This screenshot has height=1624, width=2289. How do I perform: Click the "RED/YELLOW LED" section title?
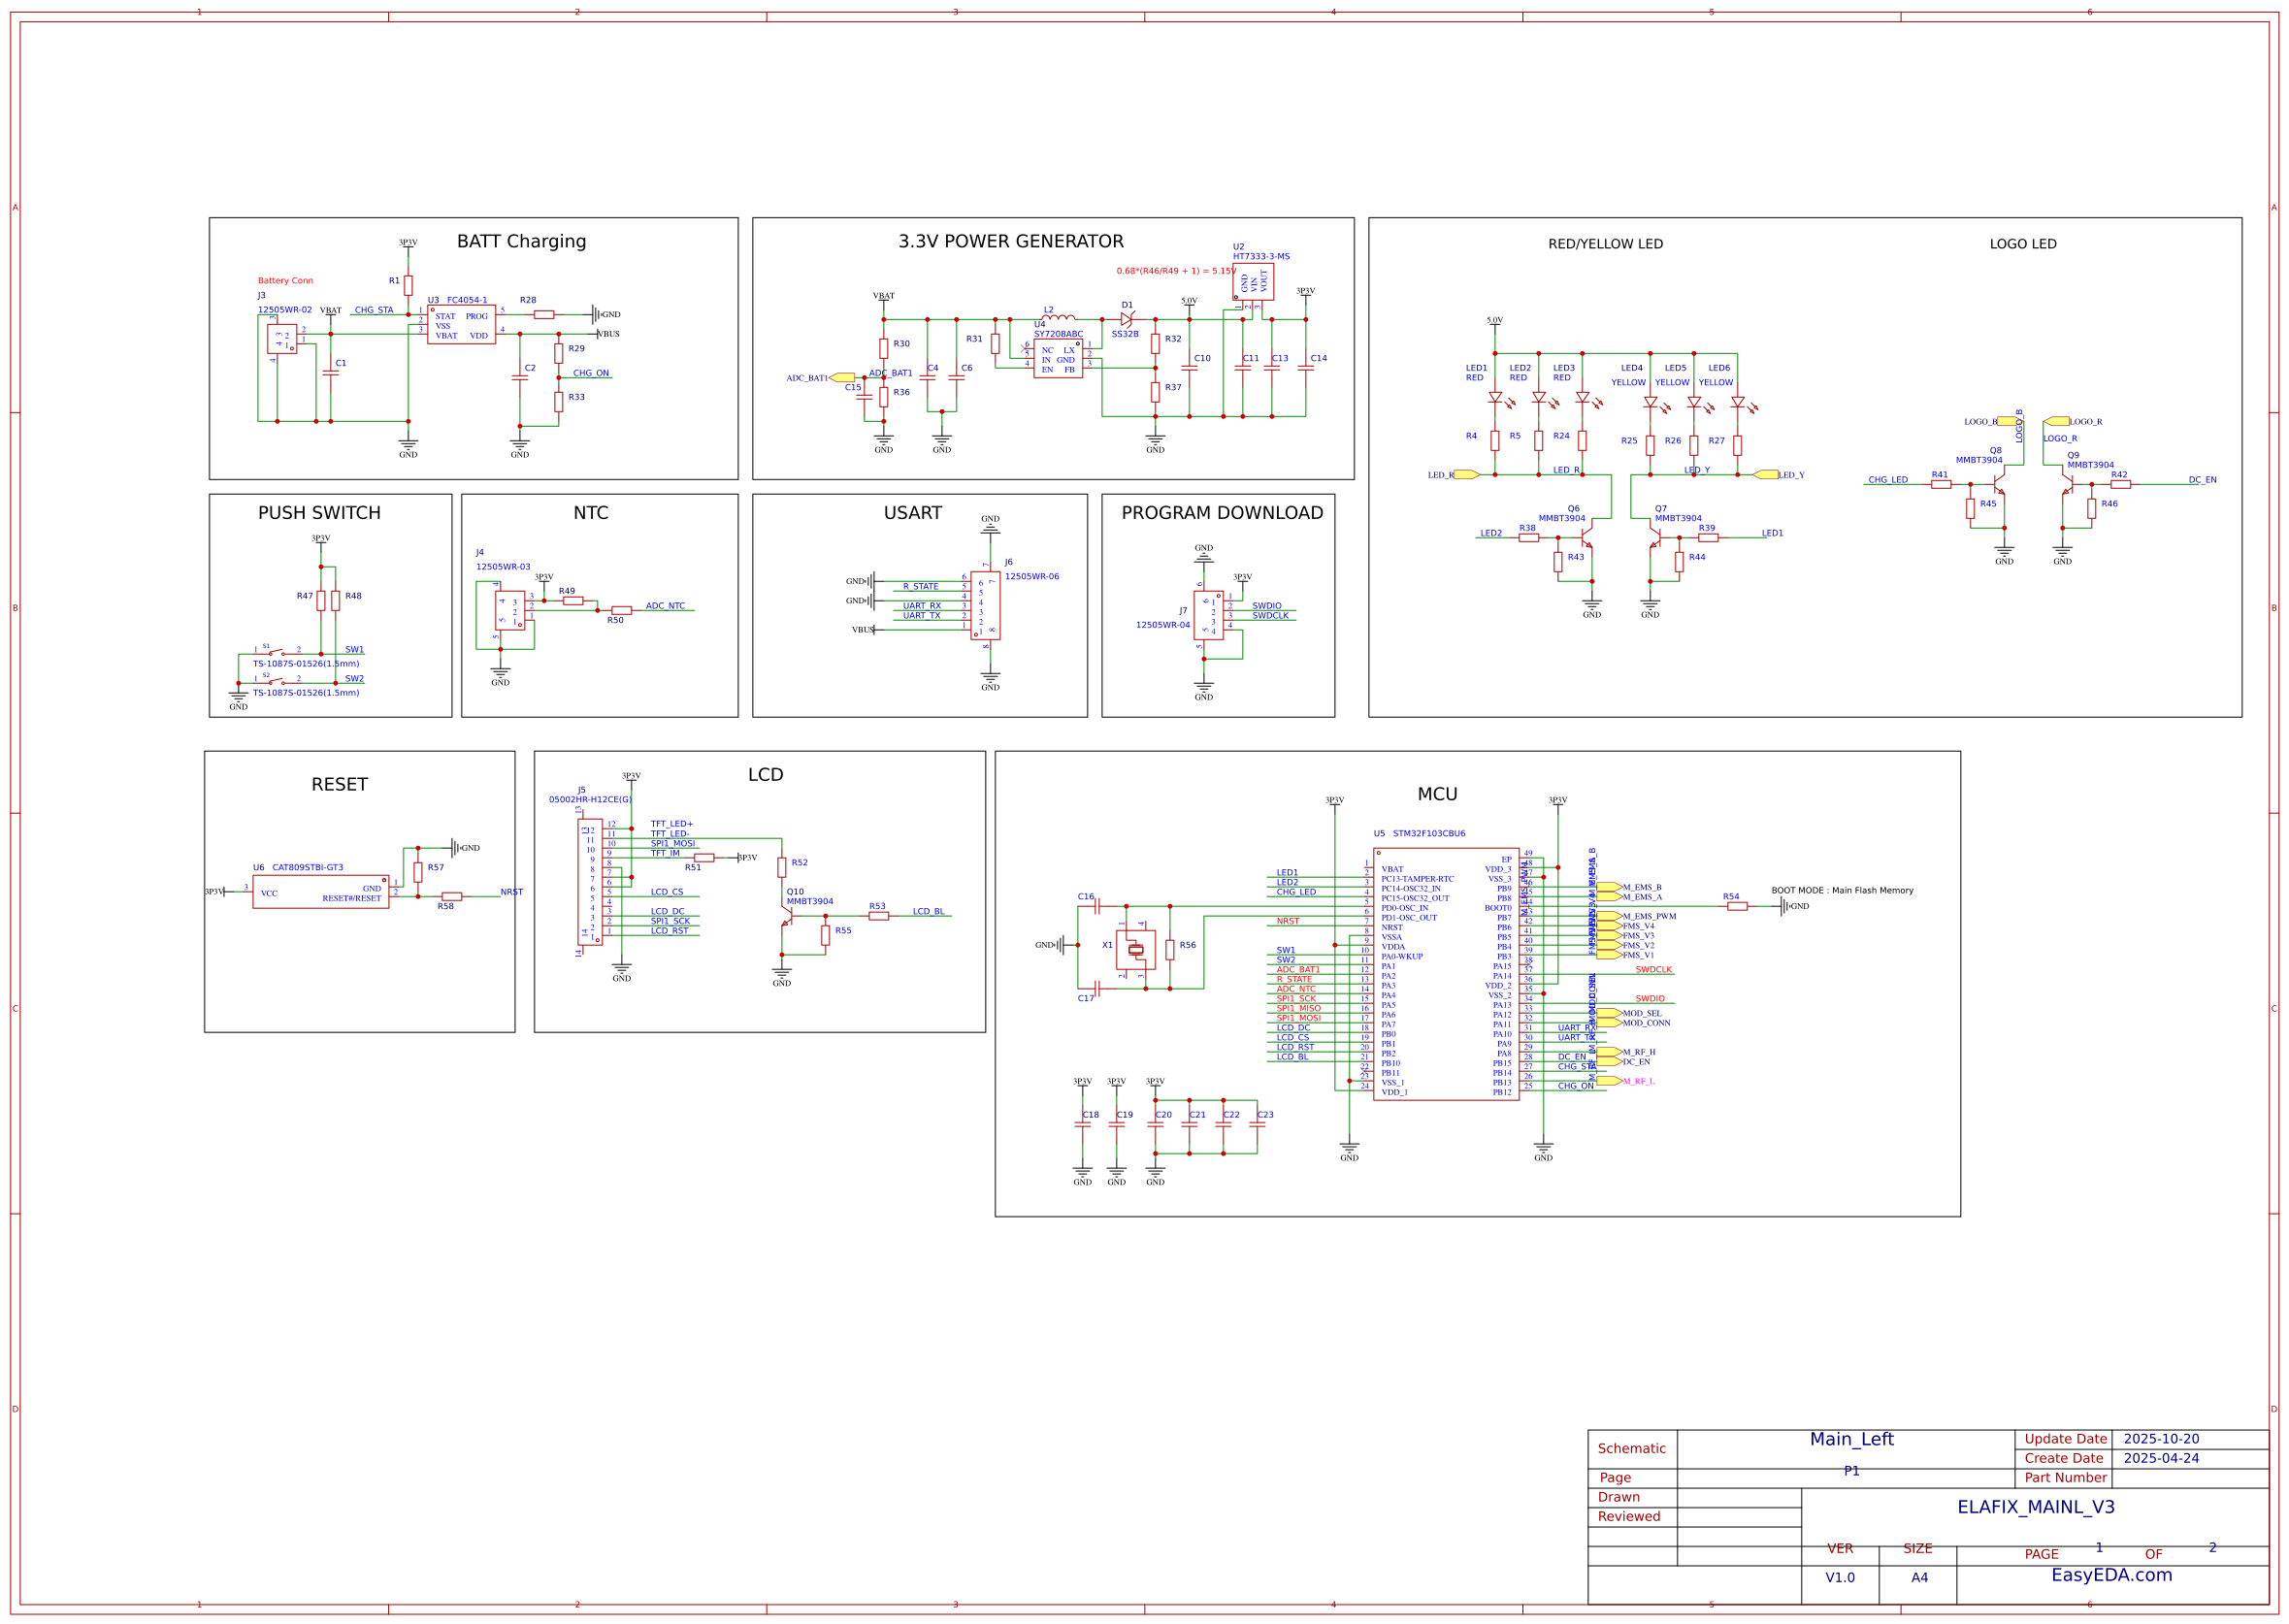point(1606,244)
